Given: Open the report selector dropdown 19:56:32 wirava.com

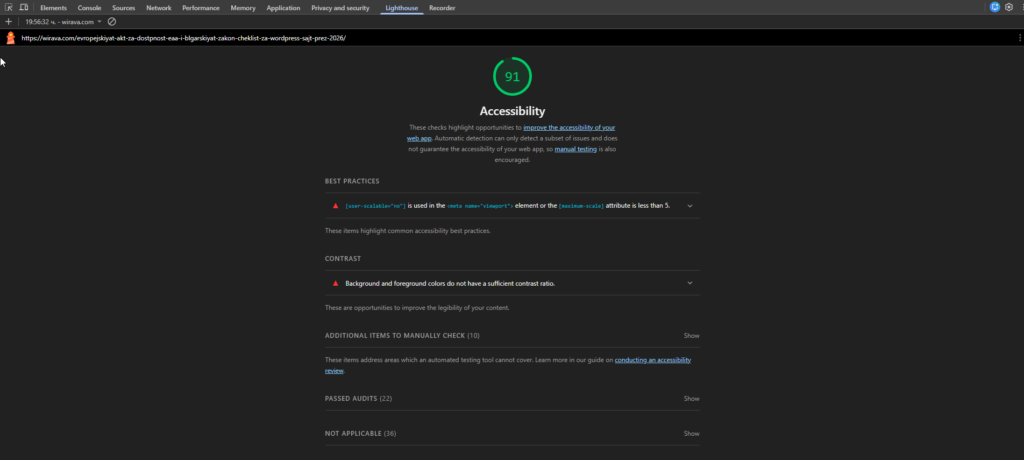Looking at the screenshot, I should coord(63,22).
